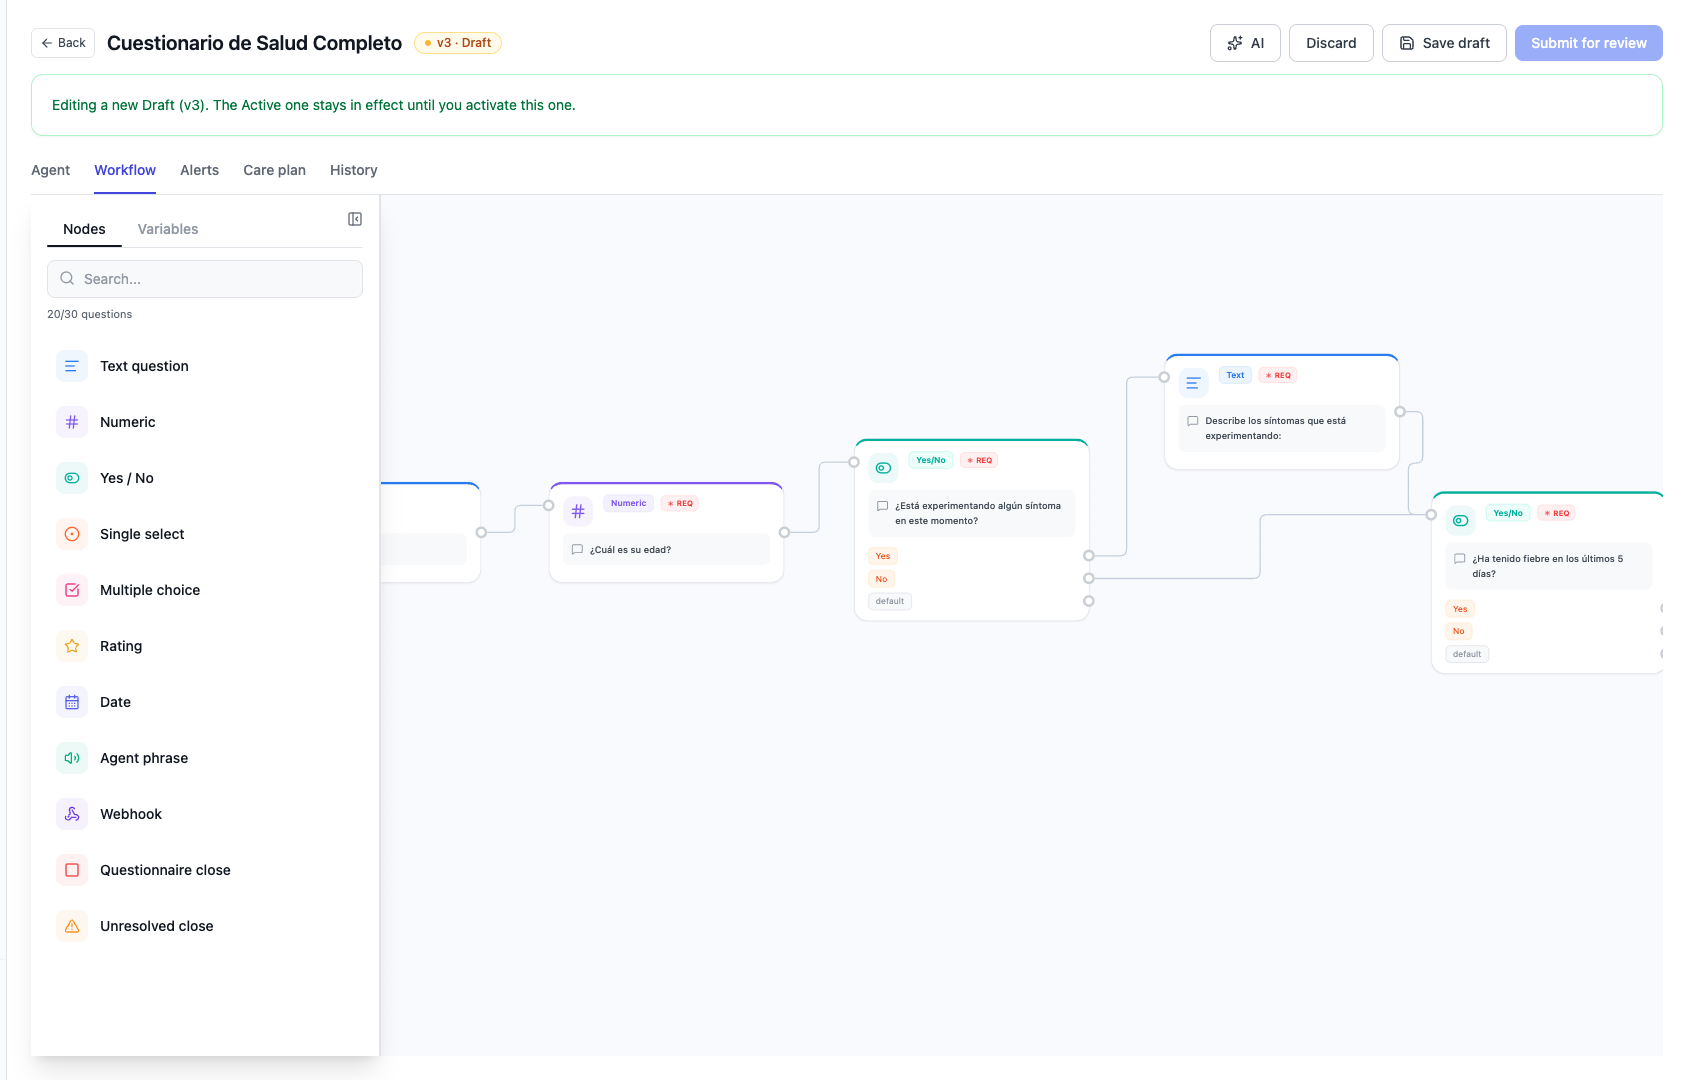Click the comment icon beside Describe los síntomas
1687x1080 pixels.
1192,421
